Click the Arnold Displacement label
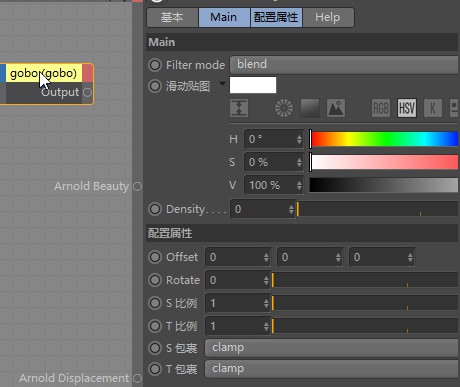460x387 pixels. pyautogui.click(x=74, y=378)
